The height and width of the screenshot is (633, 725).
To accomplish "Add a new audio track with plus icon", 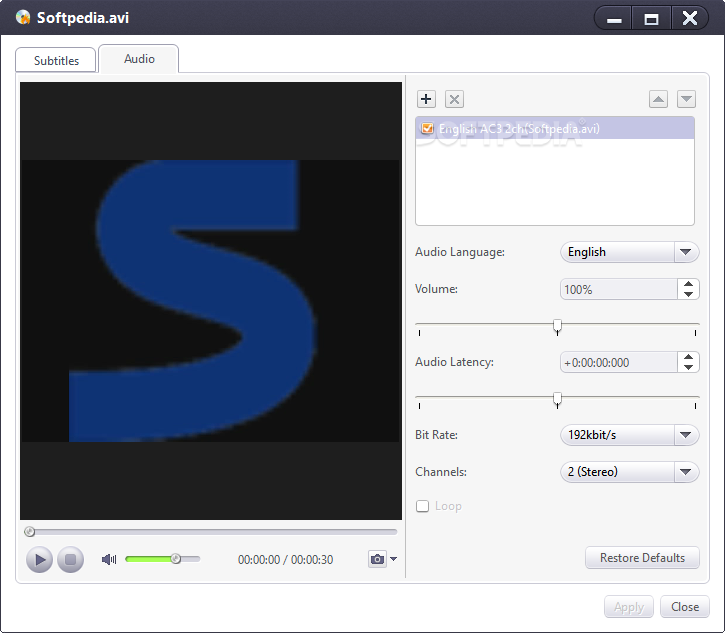I will 426,99.
